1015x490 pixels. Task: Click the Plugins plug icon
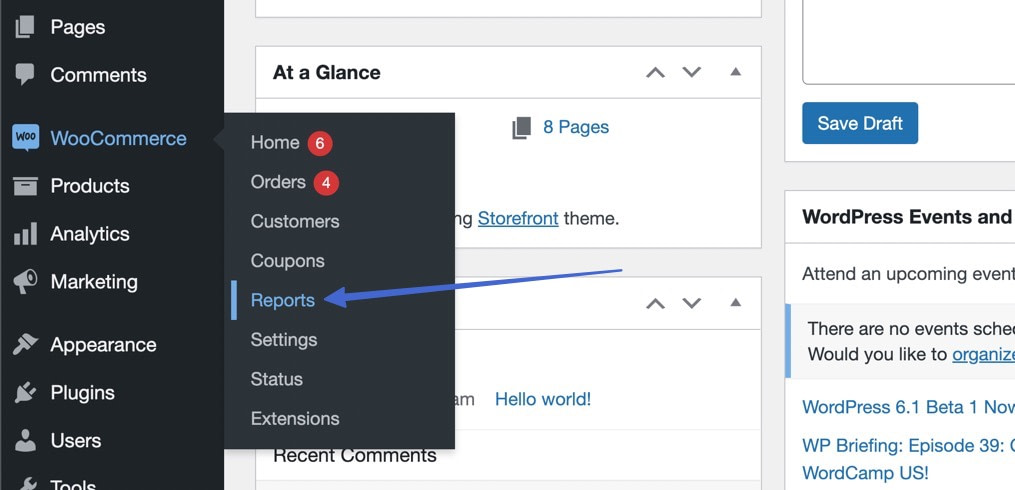tap(25, 393)
